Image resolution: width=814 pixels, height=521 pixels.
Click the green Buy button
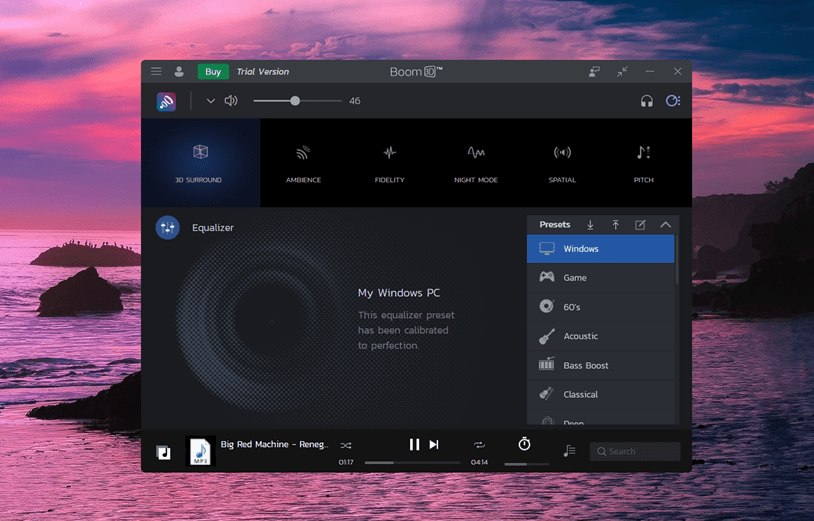click(x=213, y=72)
